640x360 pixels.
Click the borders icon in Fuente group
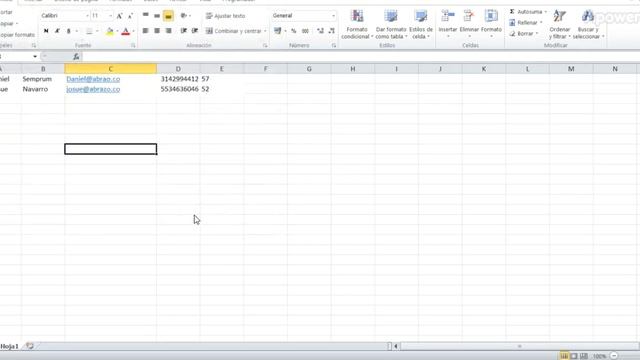(89, 31)
